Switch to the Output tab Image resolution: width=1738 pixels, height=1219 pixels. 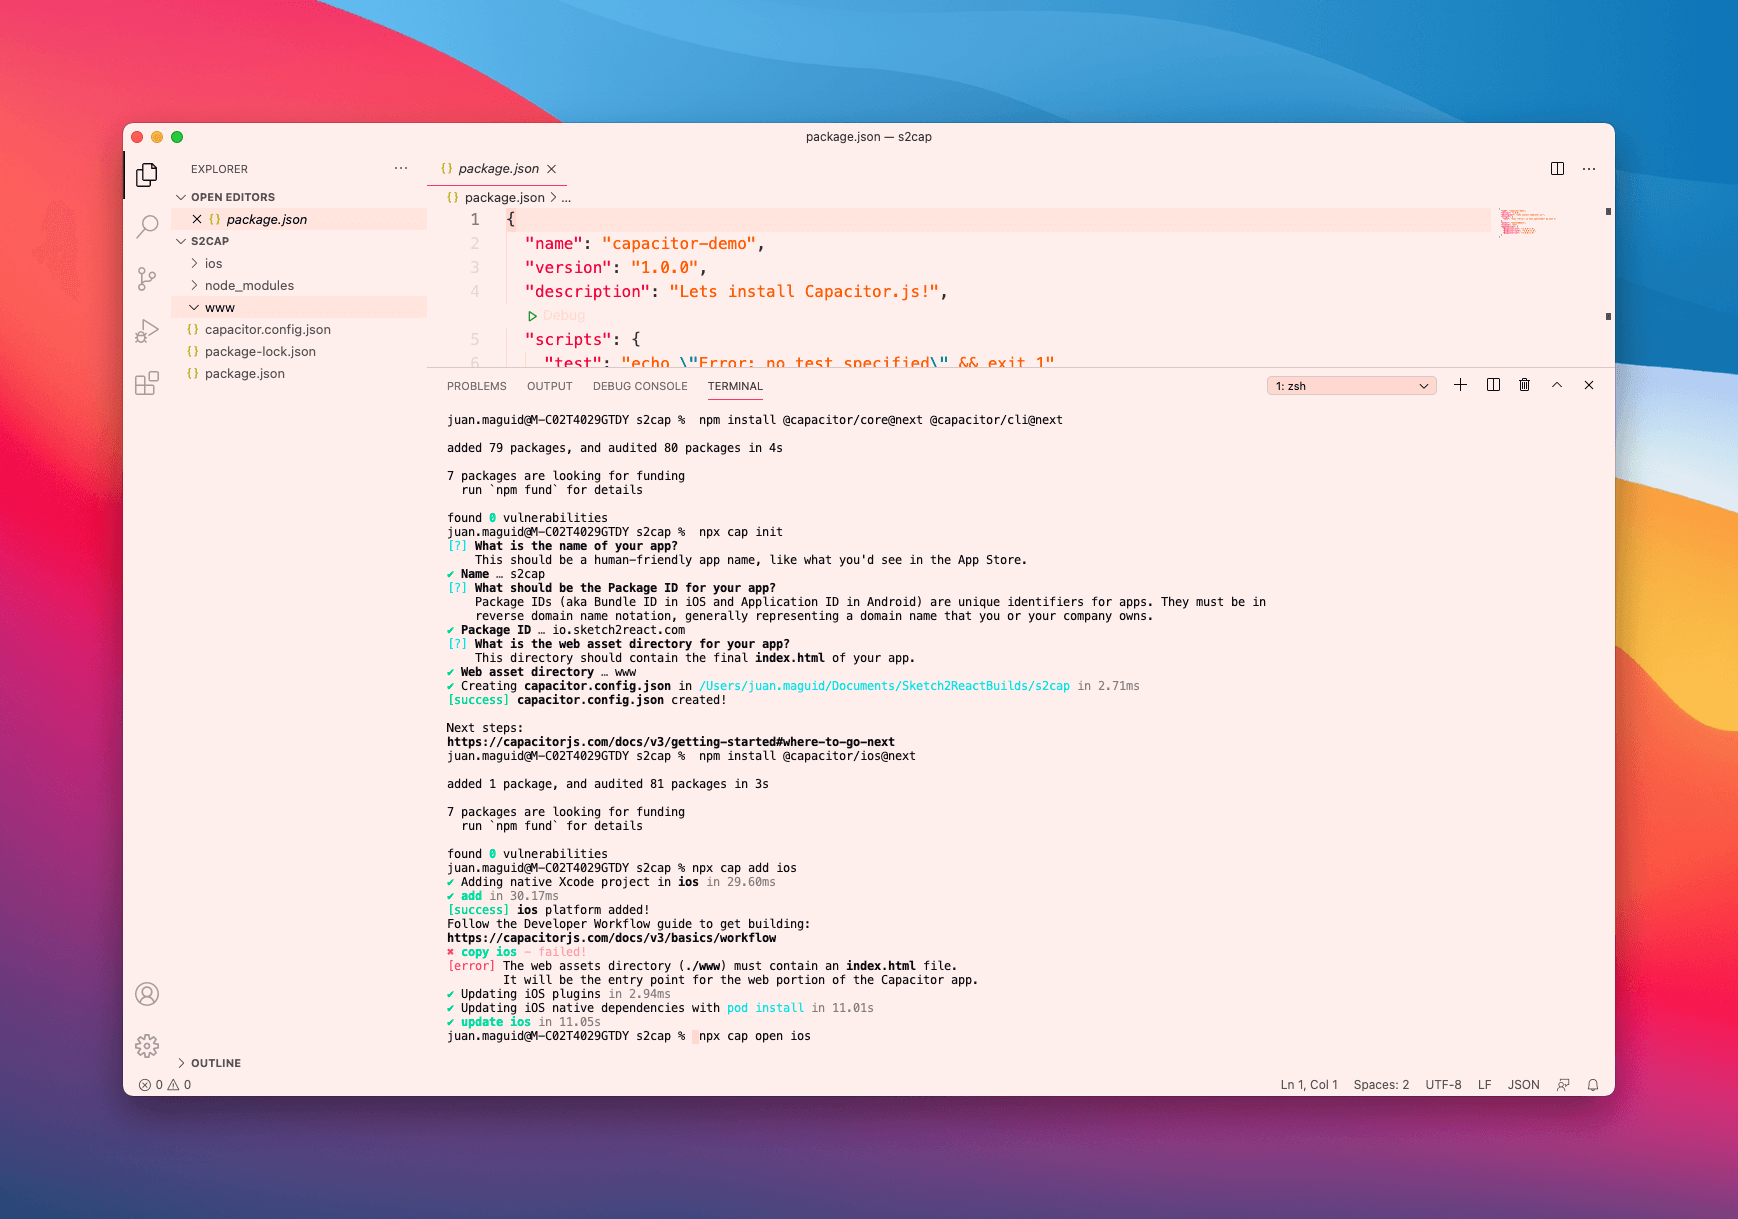[x=550, y=386]
